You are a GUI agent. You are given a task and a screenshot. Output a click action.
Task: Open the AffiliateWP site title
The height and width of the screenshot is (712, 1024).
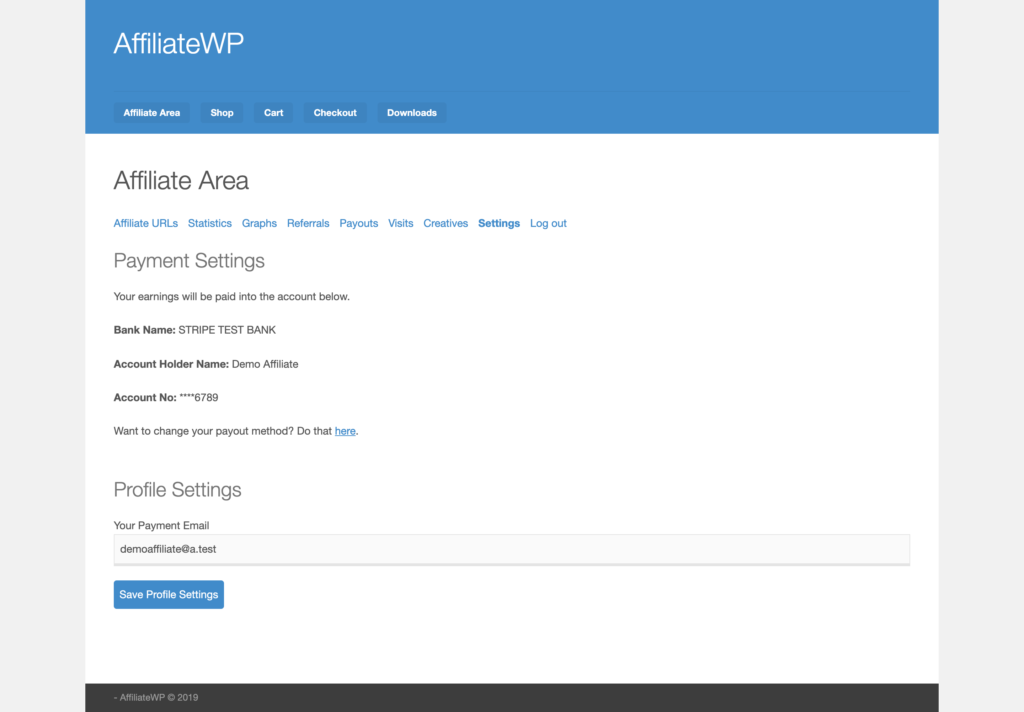coord(178,44)
